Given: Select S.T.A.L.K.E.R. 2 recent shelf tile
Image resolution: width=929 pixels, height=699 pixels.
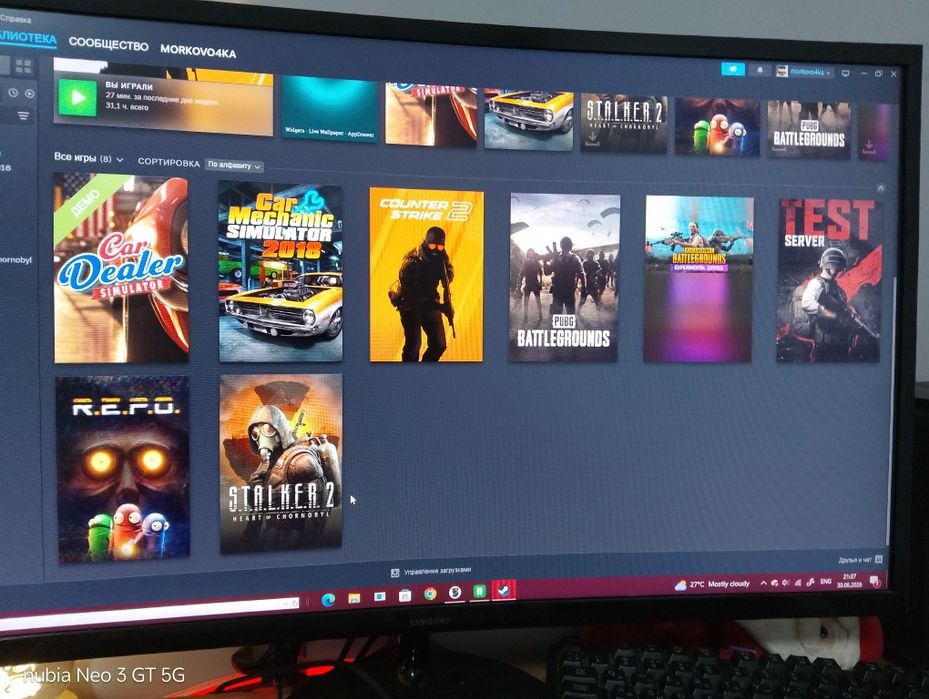Looking at the screenshot, I should (624, 123).
